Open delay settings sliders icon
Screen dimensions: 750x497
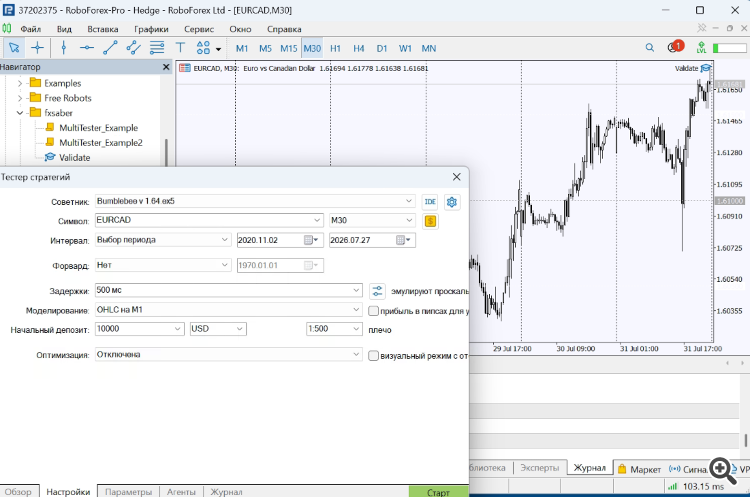(x=377, y=291)
